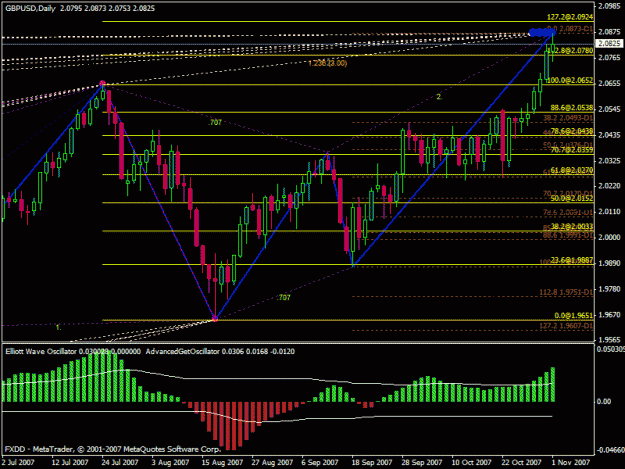
Task: Click the 1.9780 price scale value
Action: (610, 289)
